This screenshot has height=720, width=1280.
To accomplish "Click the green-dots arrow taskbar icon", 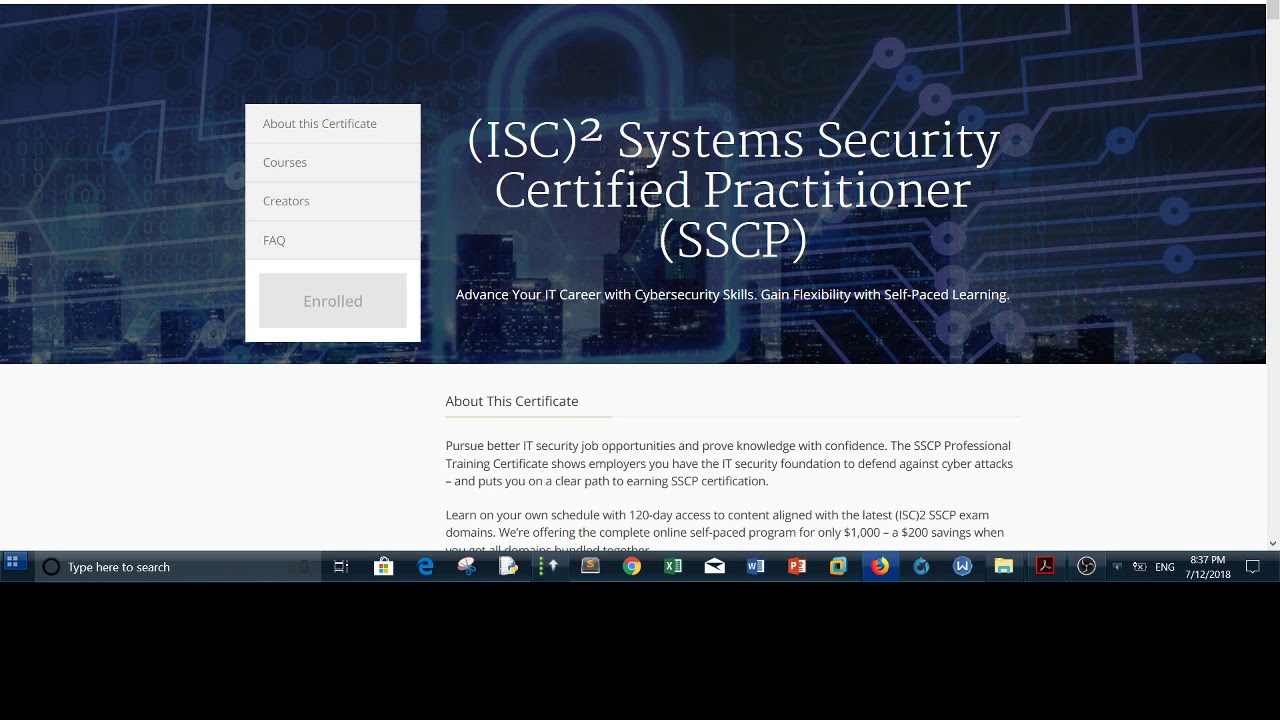I will click(x=549, y=567).
